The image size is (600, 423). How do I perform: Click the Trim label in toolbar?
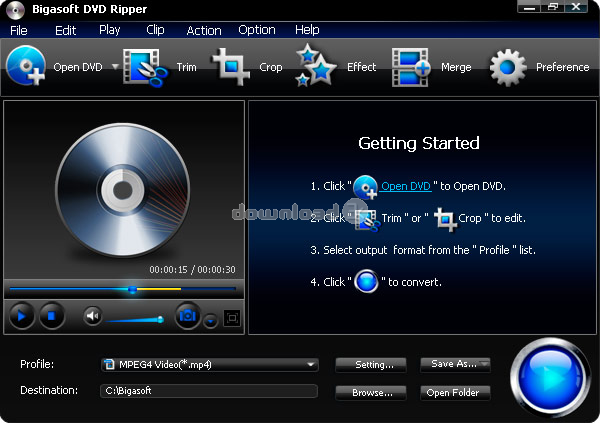click(x=186, y=67)
